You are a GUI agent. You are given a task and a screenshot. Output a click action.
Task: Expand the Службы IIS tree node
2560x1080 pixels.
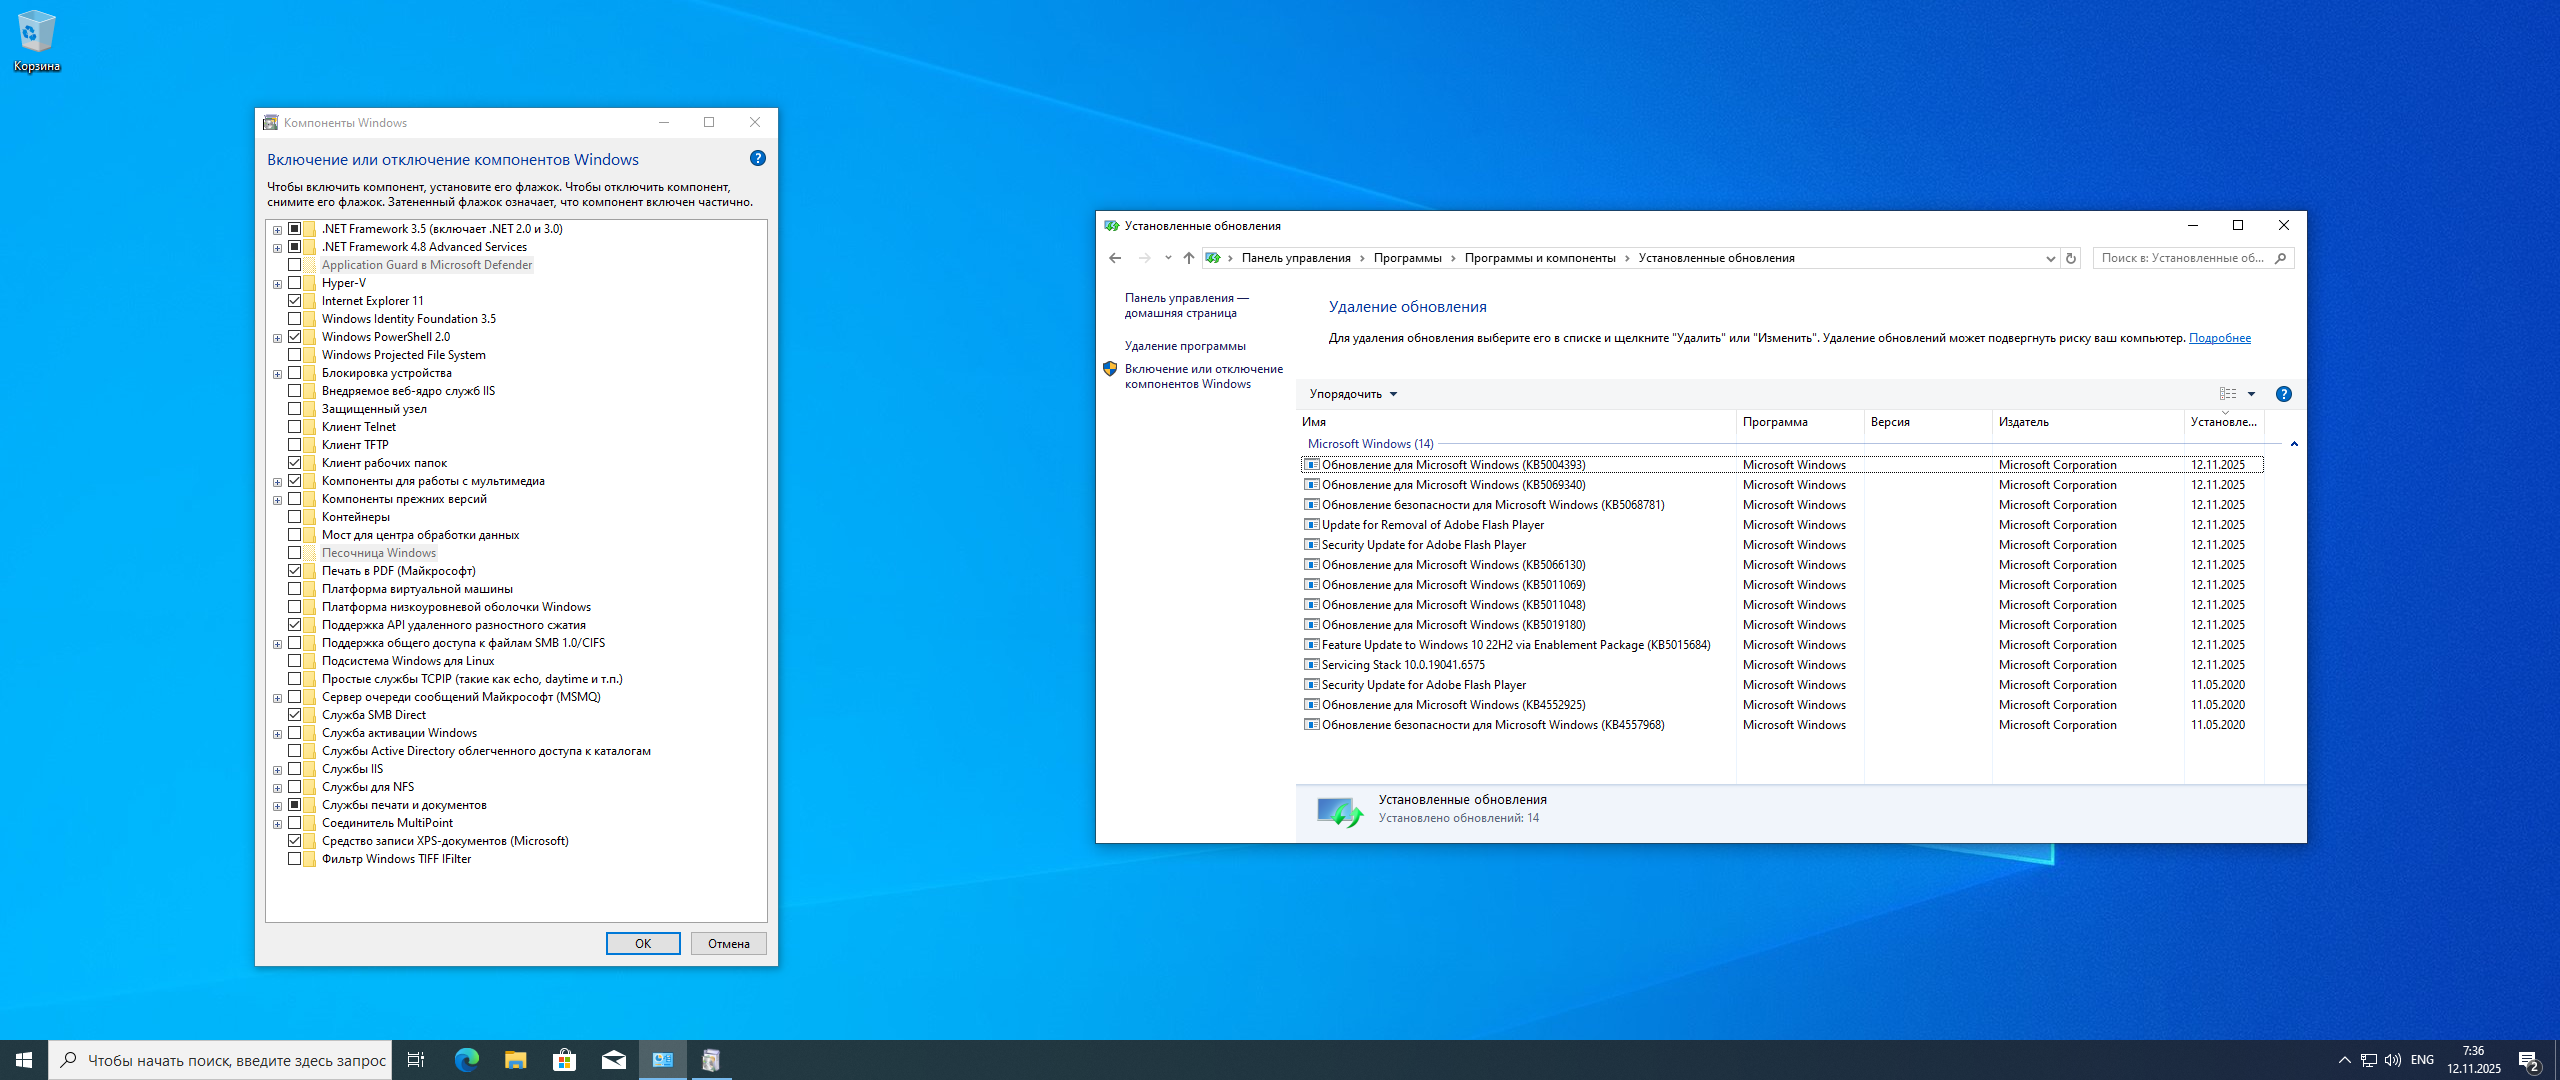pyautogui.click(x=277, y=770)
